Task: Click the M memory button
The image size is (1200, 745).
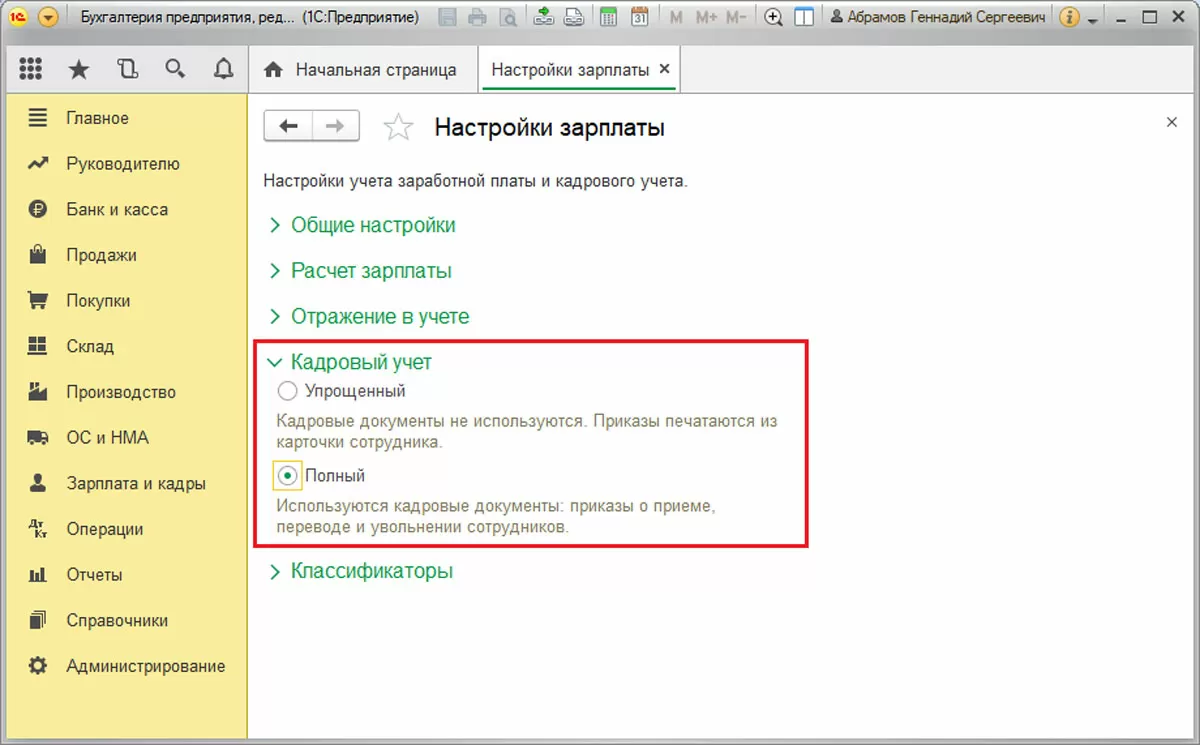Action: coord(677,17)
